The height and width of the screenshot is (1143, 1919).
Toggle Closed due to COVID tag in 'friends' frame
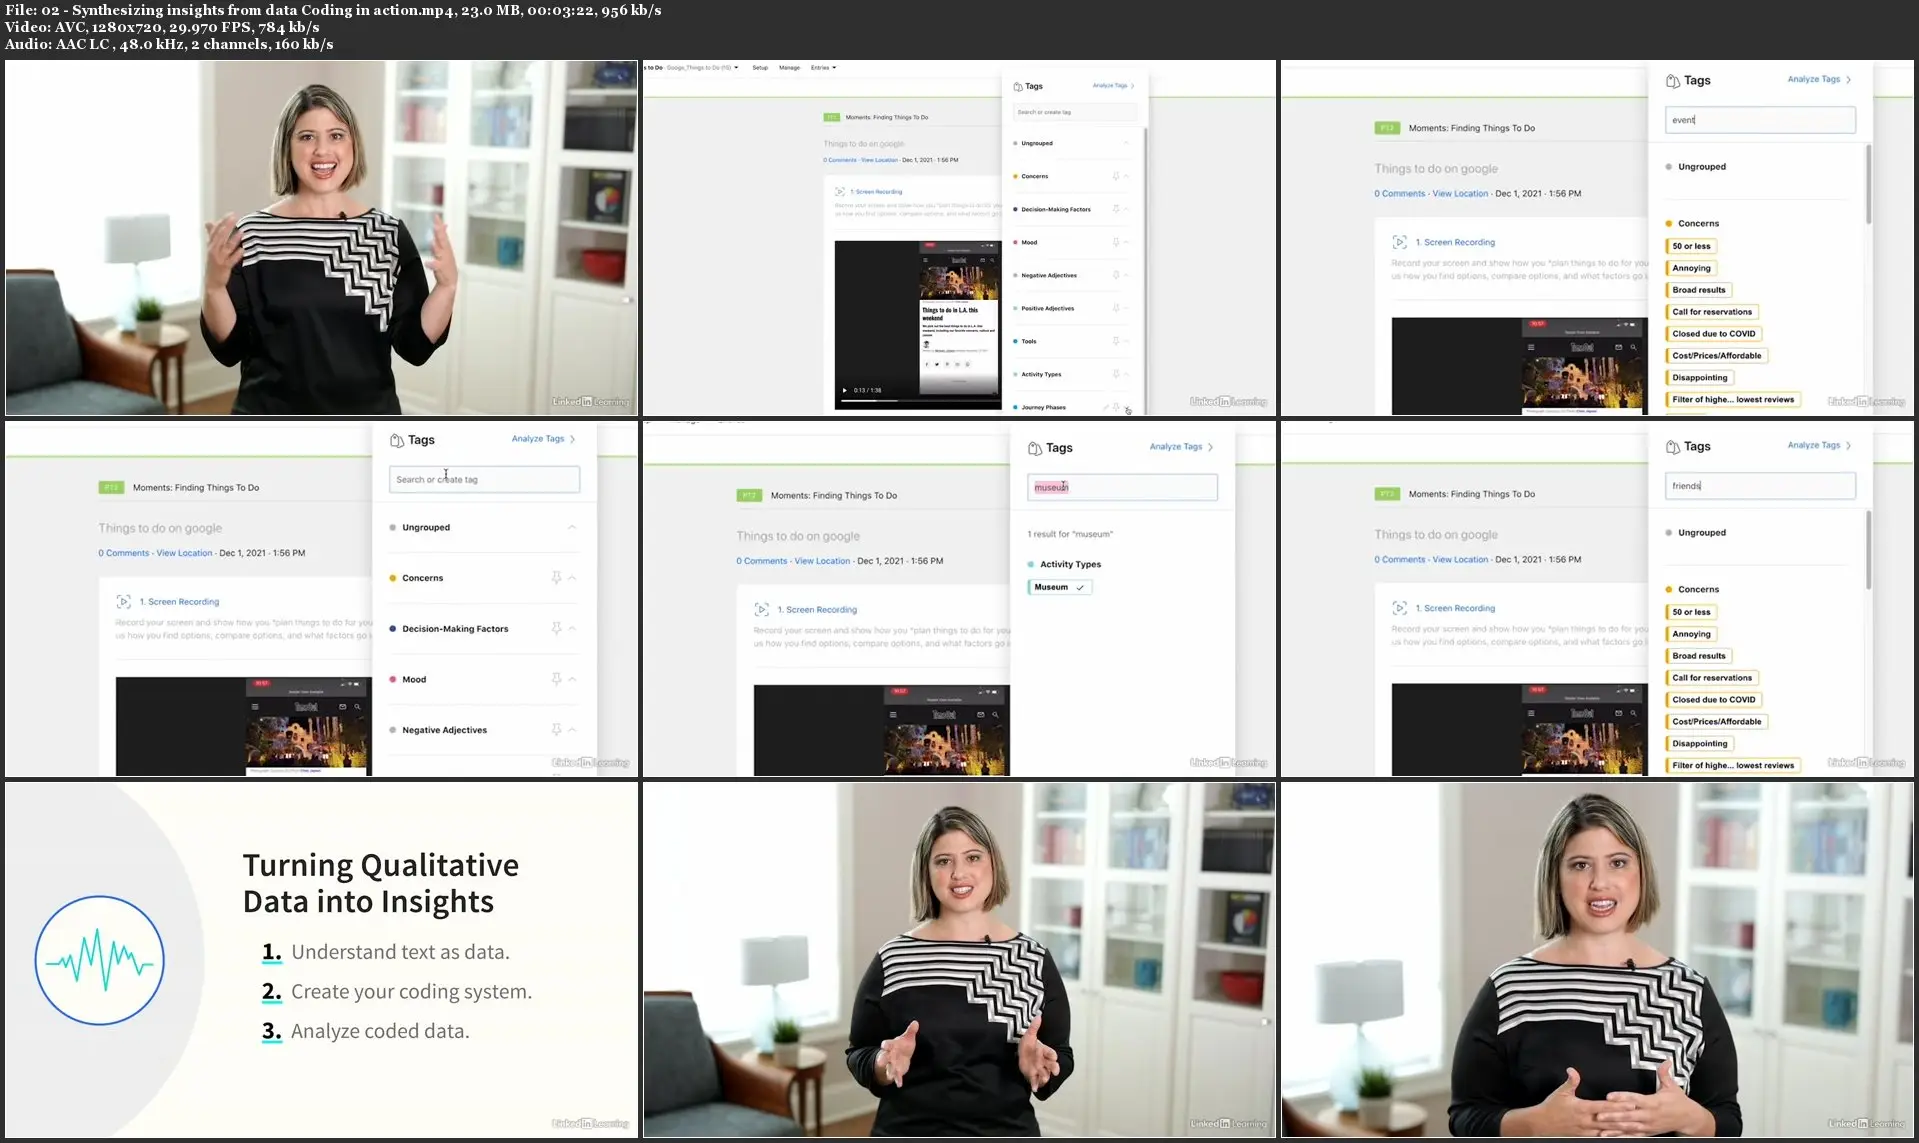point(1714,700)
